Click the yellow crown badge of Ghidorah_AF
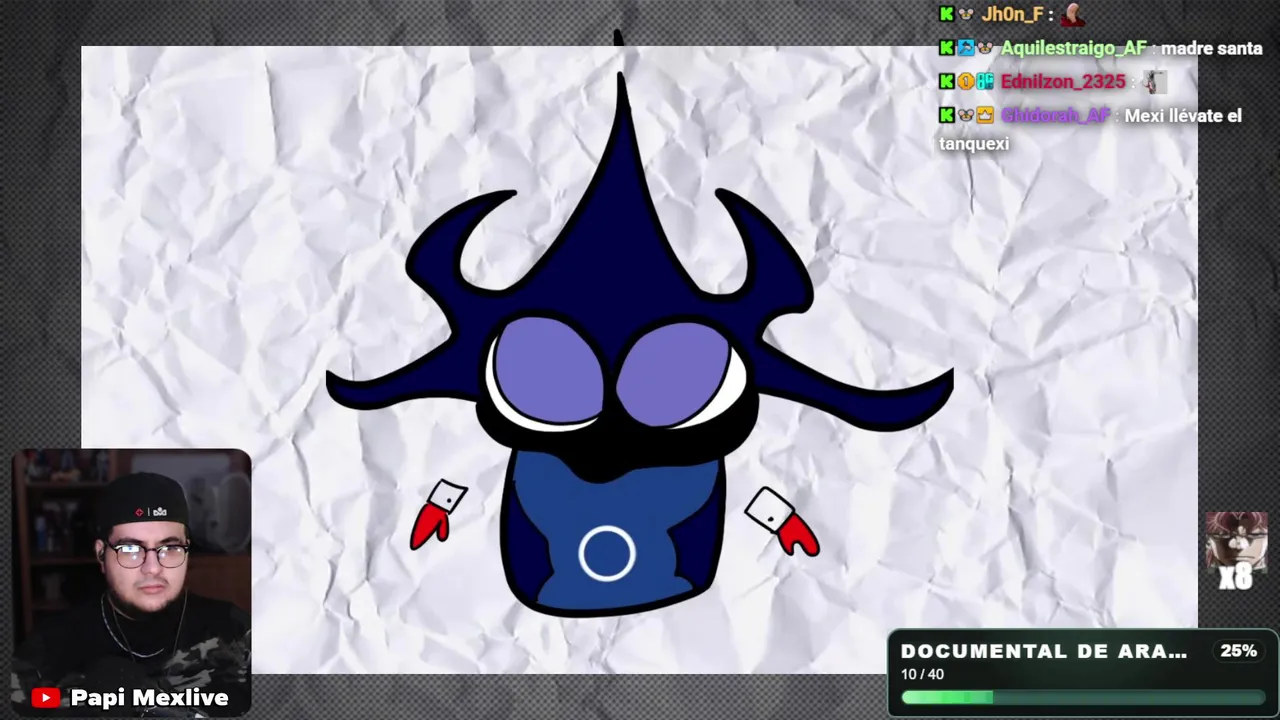Viewport: 1280px width, 720px height. [x=984, y=115]
